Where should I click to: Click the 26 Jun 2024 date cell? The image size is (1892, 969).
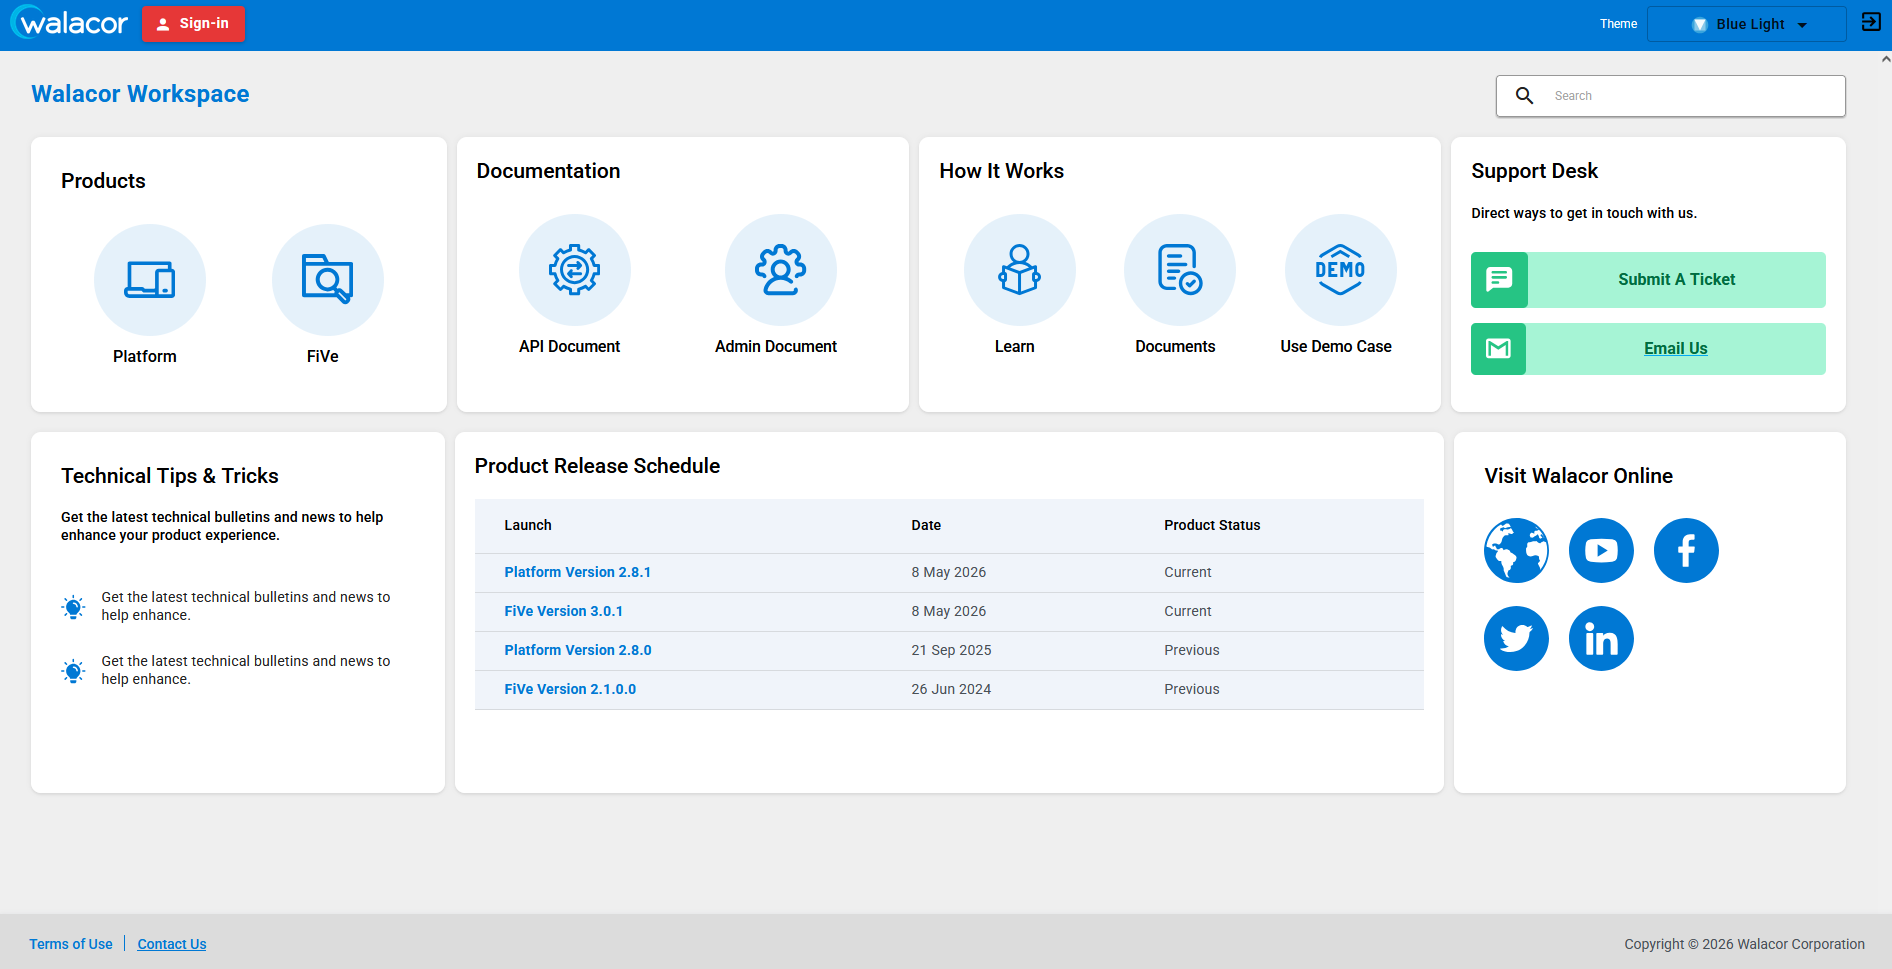951,690
